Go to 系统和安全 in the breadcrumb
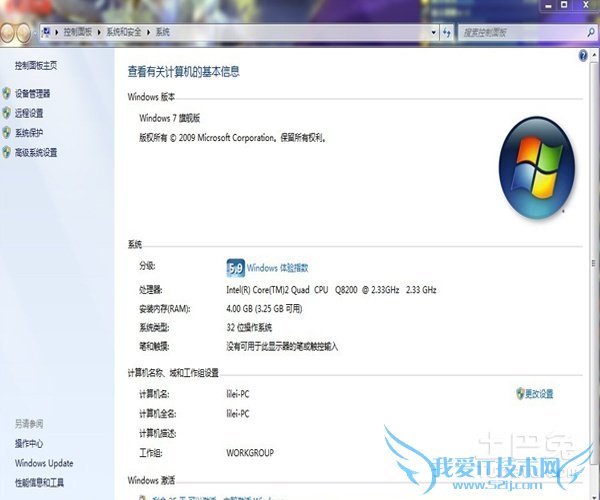The height and width of the screenshot is (500, 600). (124, 32)
